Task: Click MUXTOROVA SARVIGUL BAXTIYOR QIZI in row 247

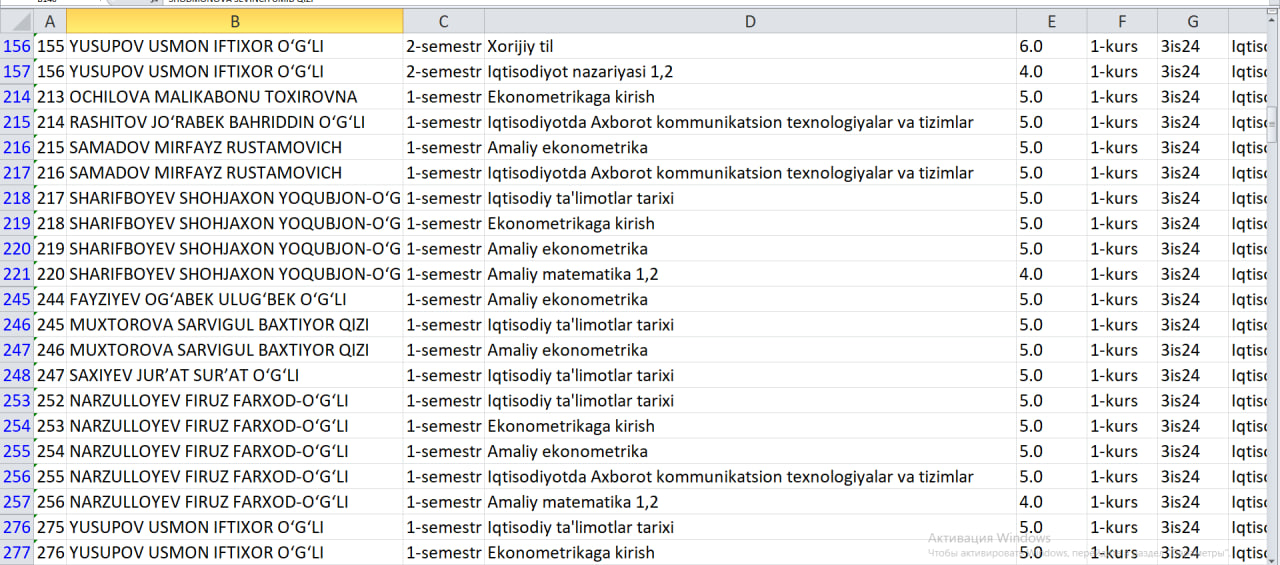Action: [x=235, y=350]
